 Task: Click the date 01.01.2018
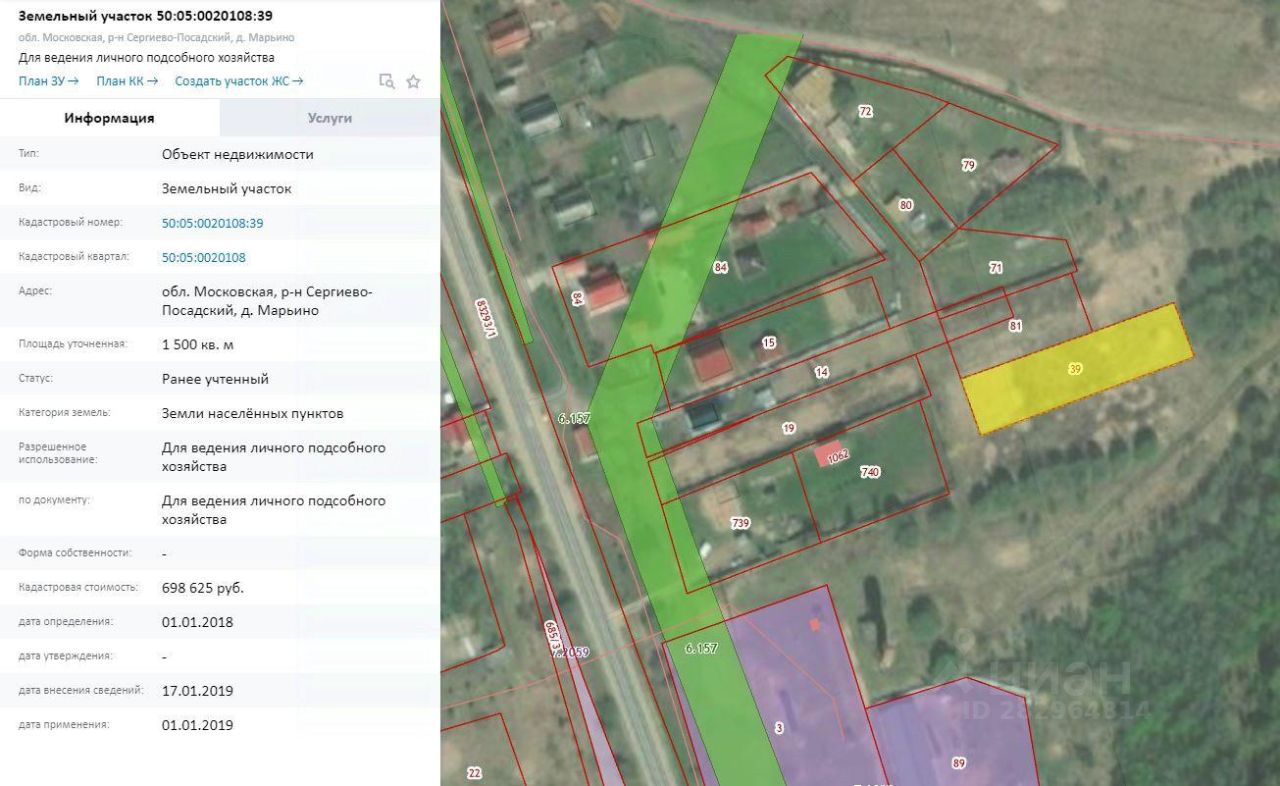coord(197,622)
